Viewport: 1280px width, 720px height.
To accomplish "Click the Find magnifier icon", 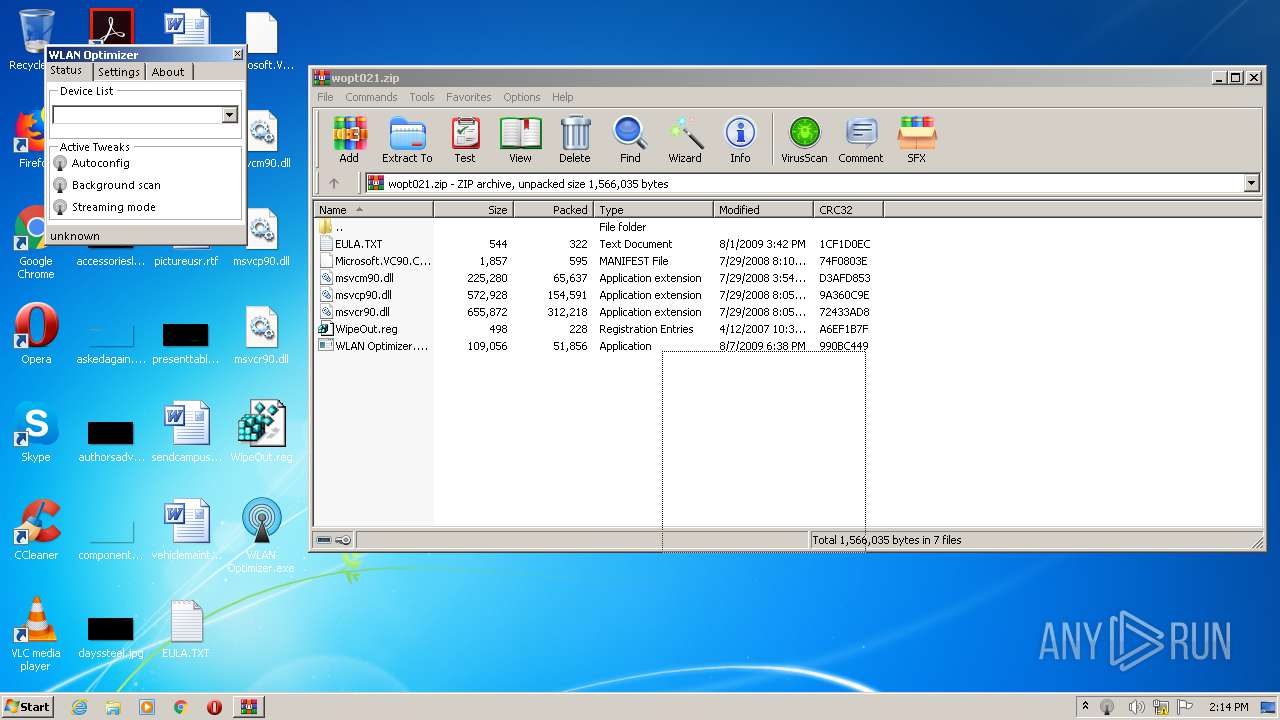I will pyautogui.click(x=630, y=140).
